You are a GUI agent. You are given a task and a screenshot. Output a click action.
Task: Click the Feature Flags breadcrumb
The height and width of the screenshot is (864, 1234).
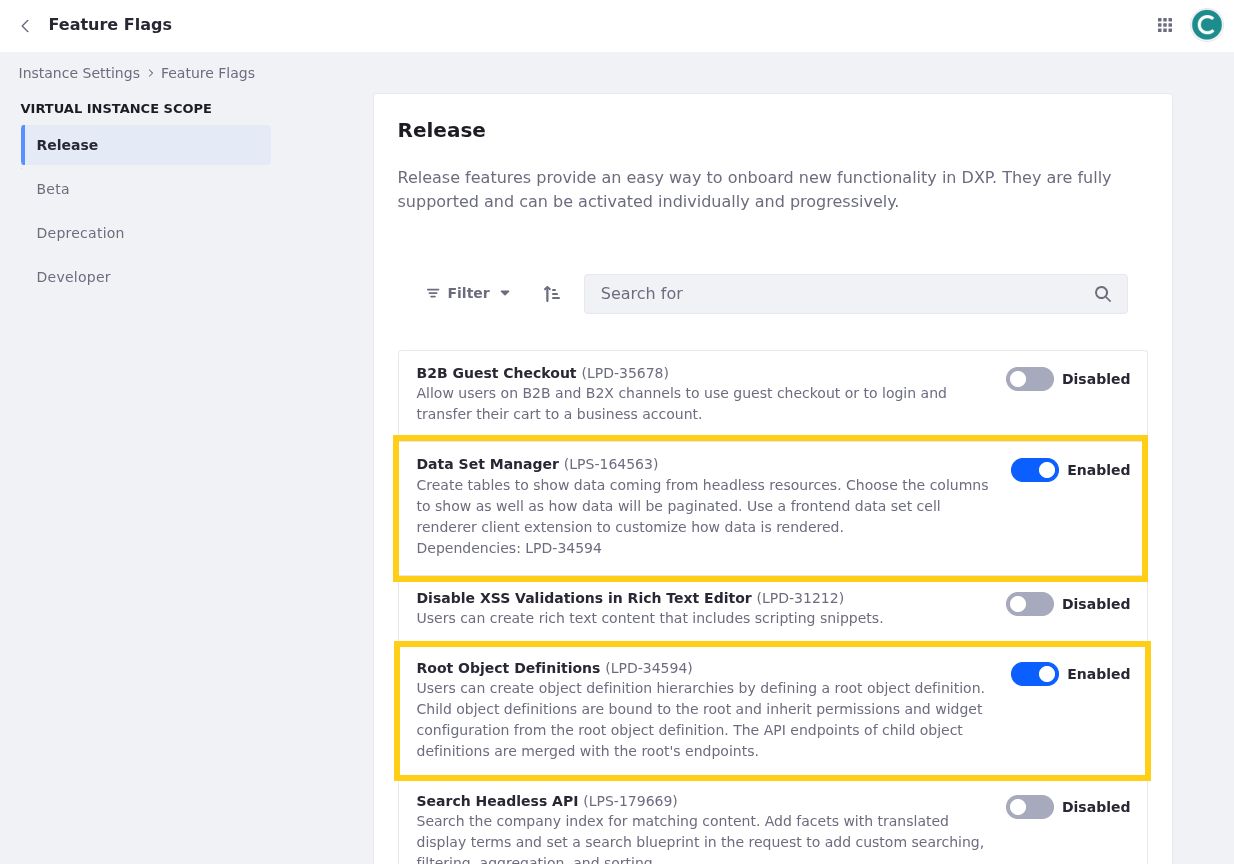[208, 73]
